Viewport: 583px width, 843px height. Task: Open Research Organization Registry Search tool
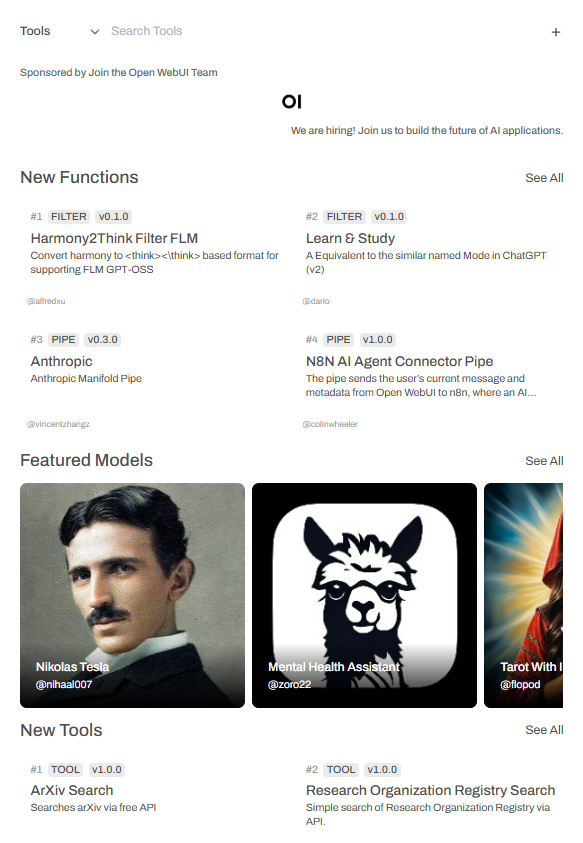tap(430, 790)
